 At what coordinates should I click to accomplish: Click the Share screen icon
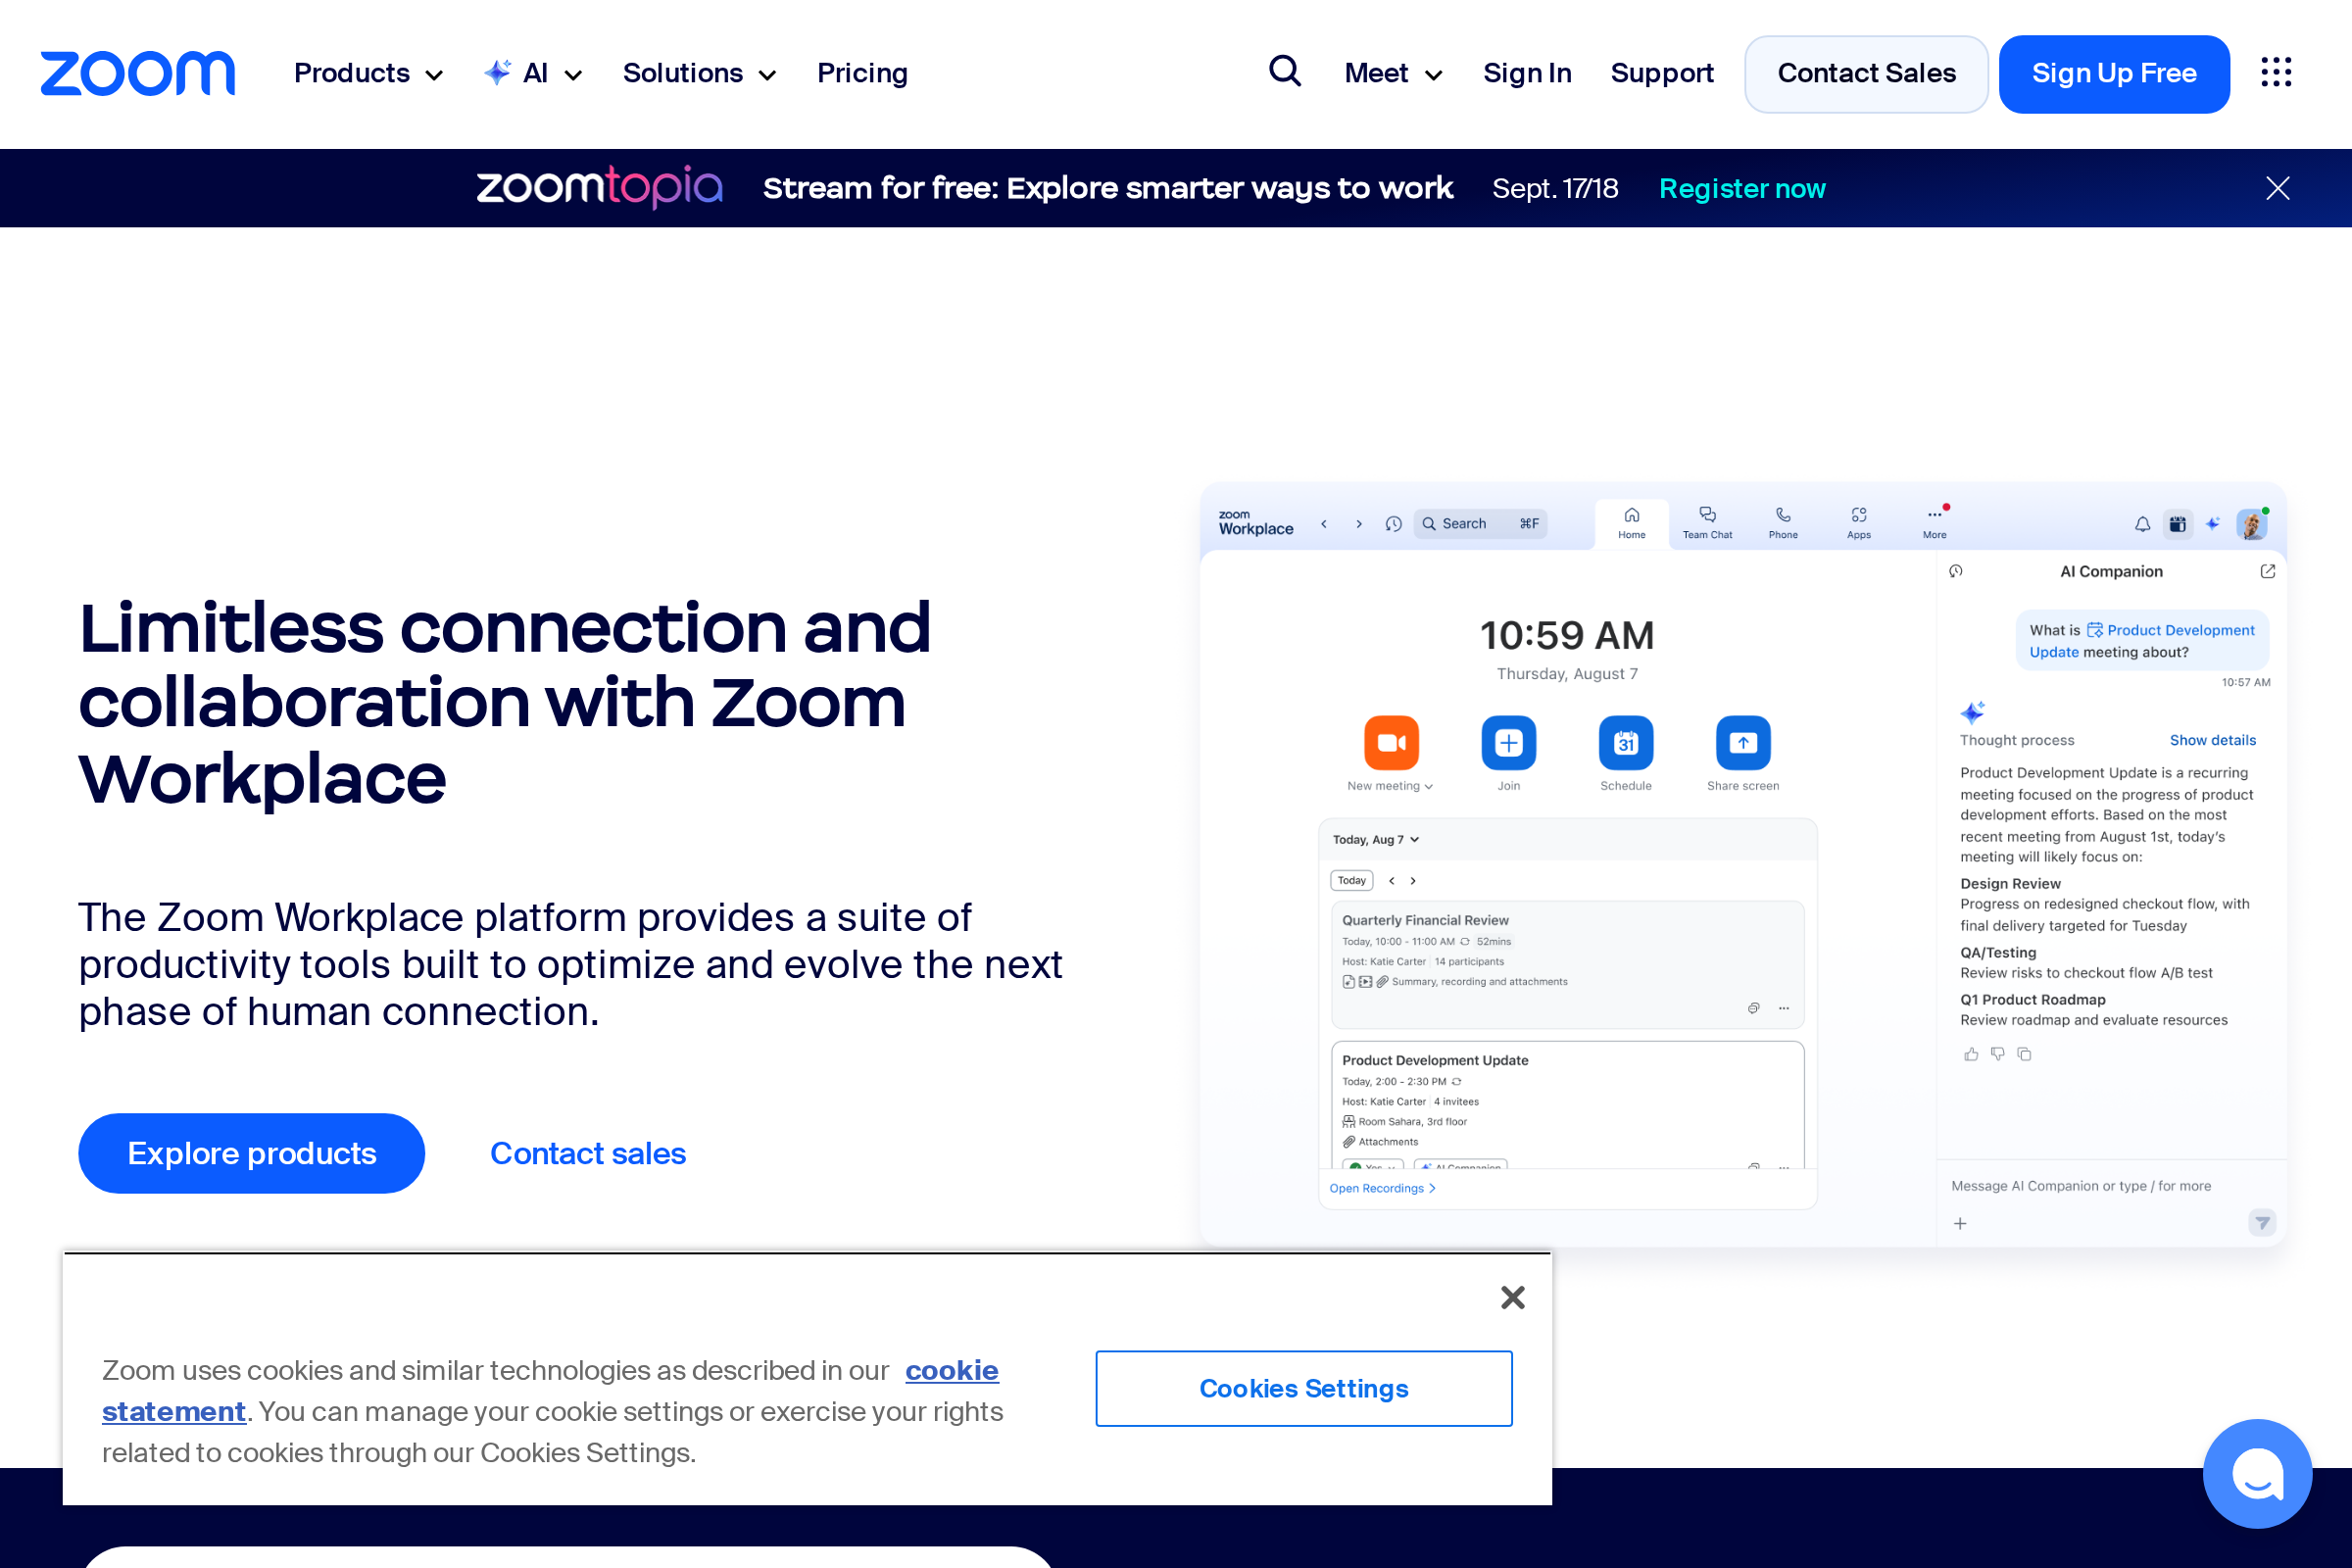(1742, 742)
